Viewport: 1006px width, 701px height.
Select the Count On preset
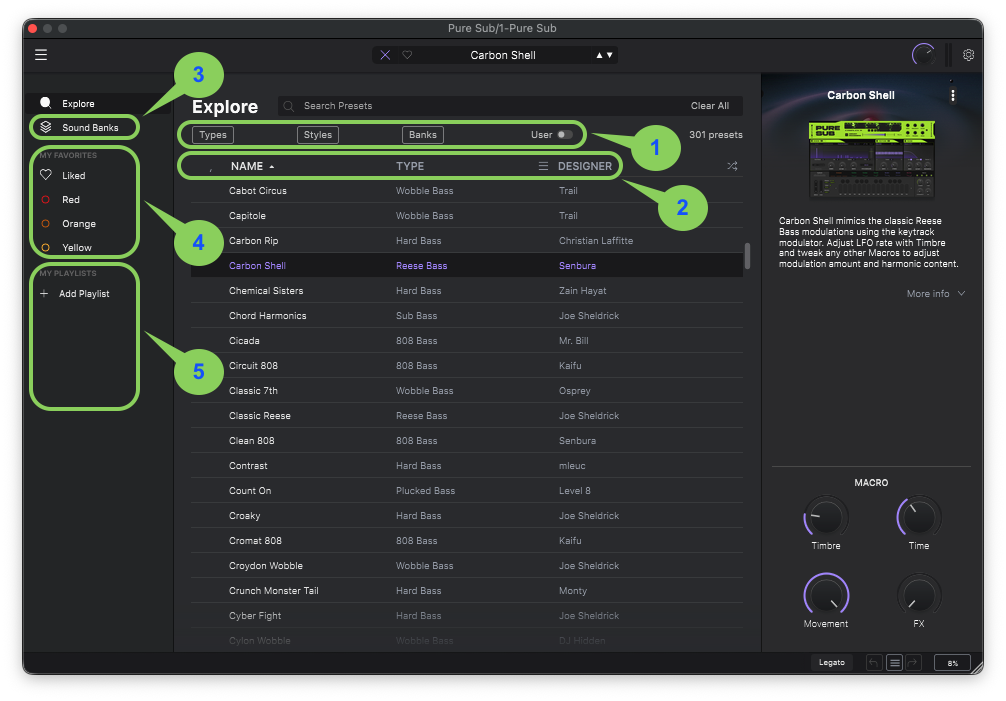click(x=466, y=491)
